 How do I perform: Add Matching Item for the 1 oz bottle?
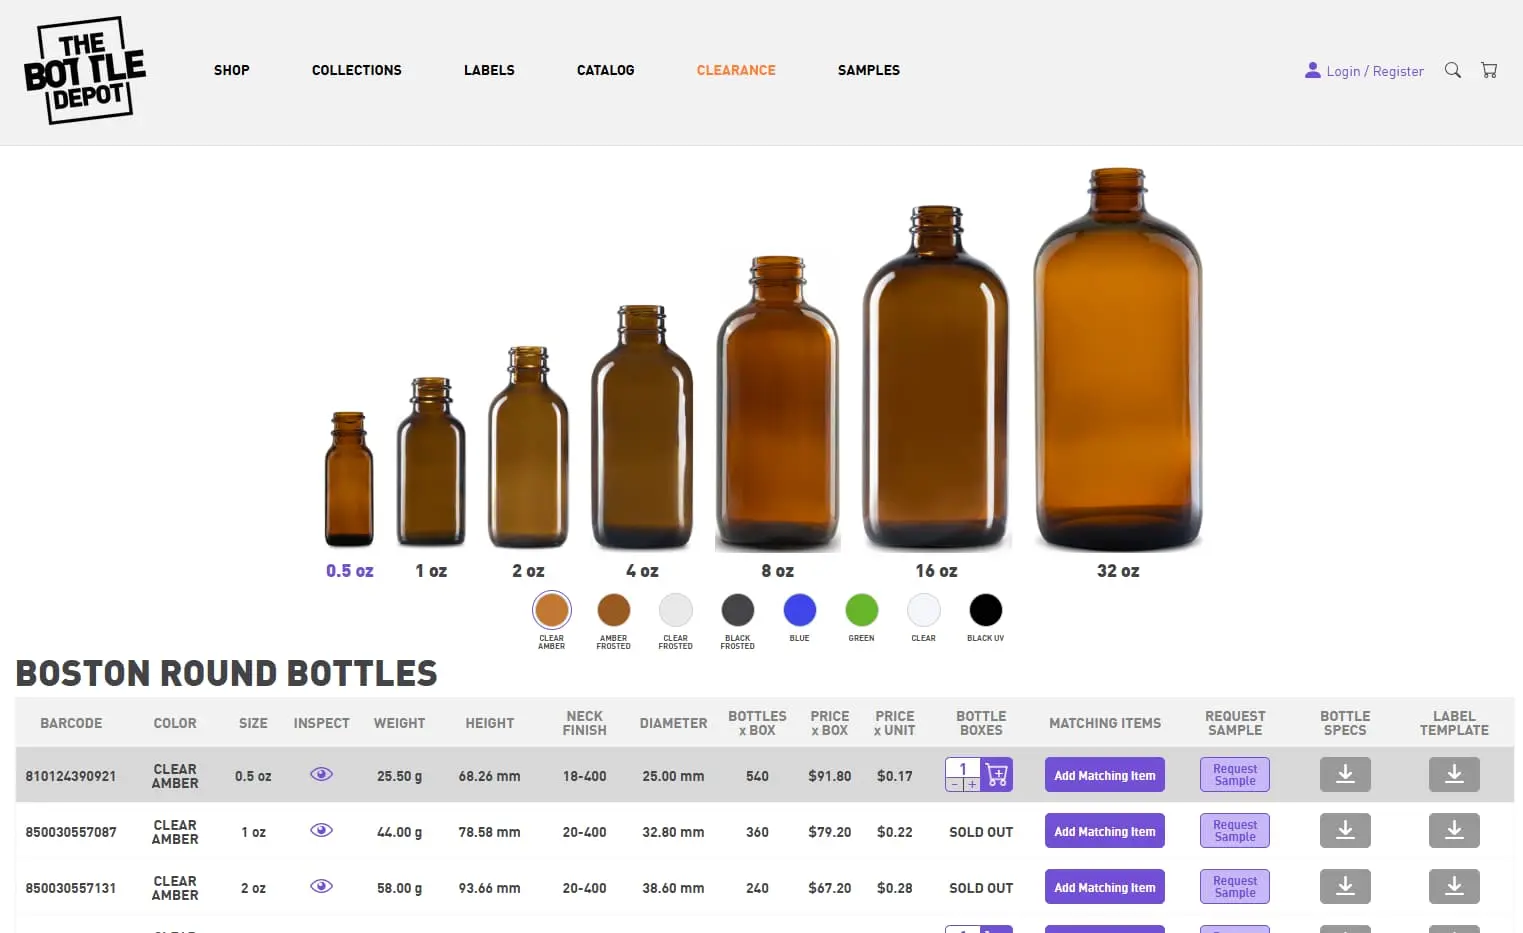[1104, 830]
